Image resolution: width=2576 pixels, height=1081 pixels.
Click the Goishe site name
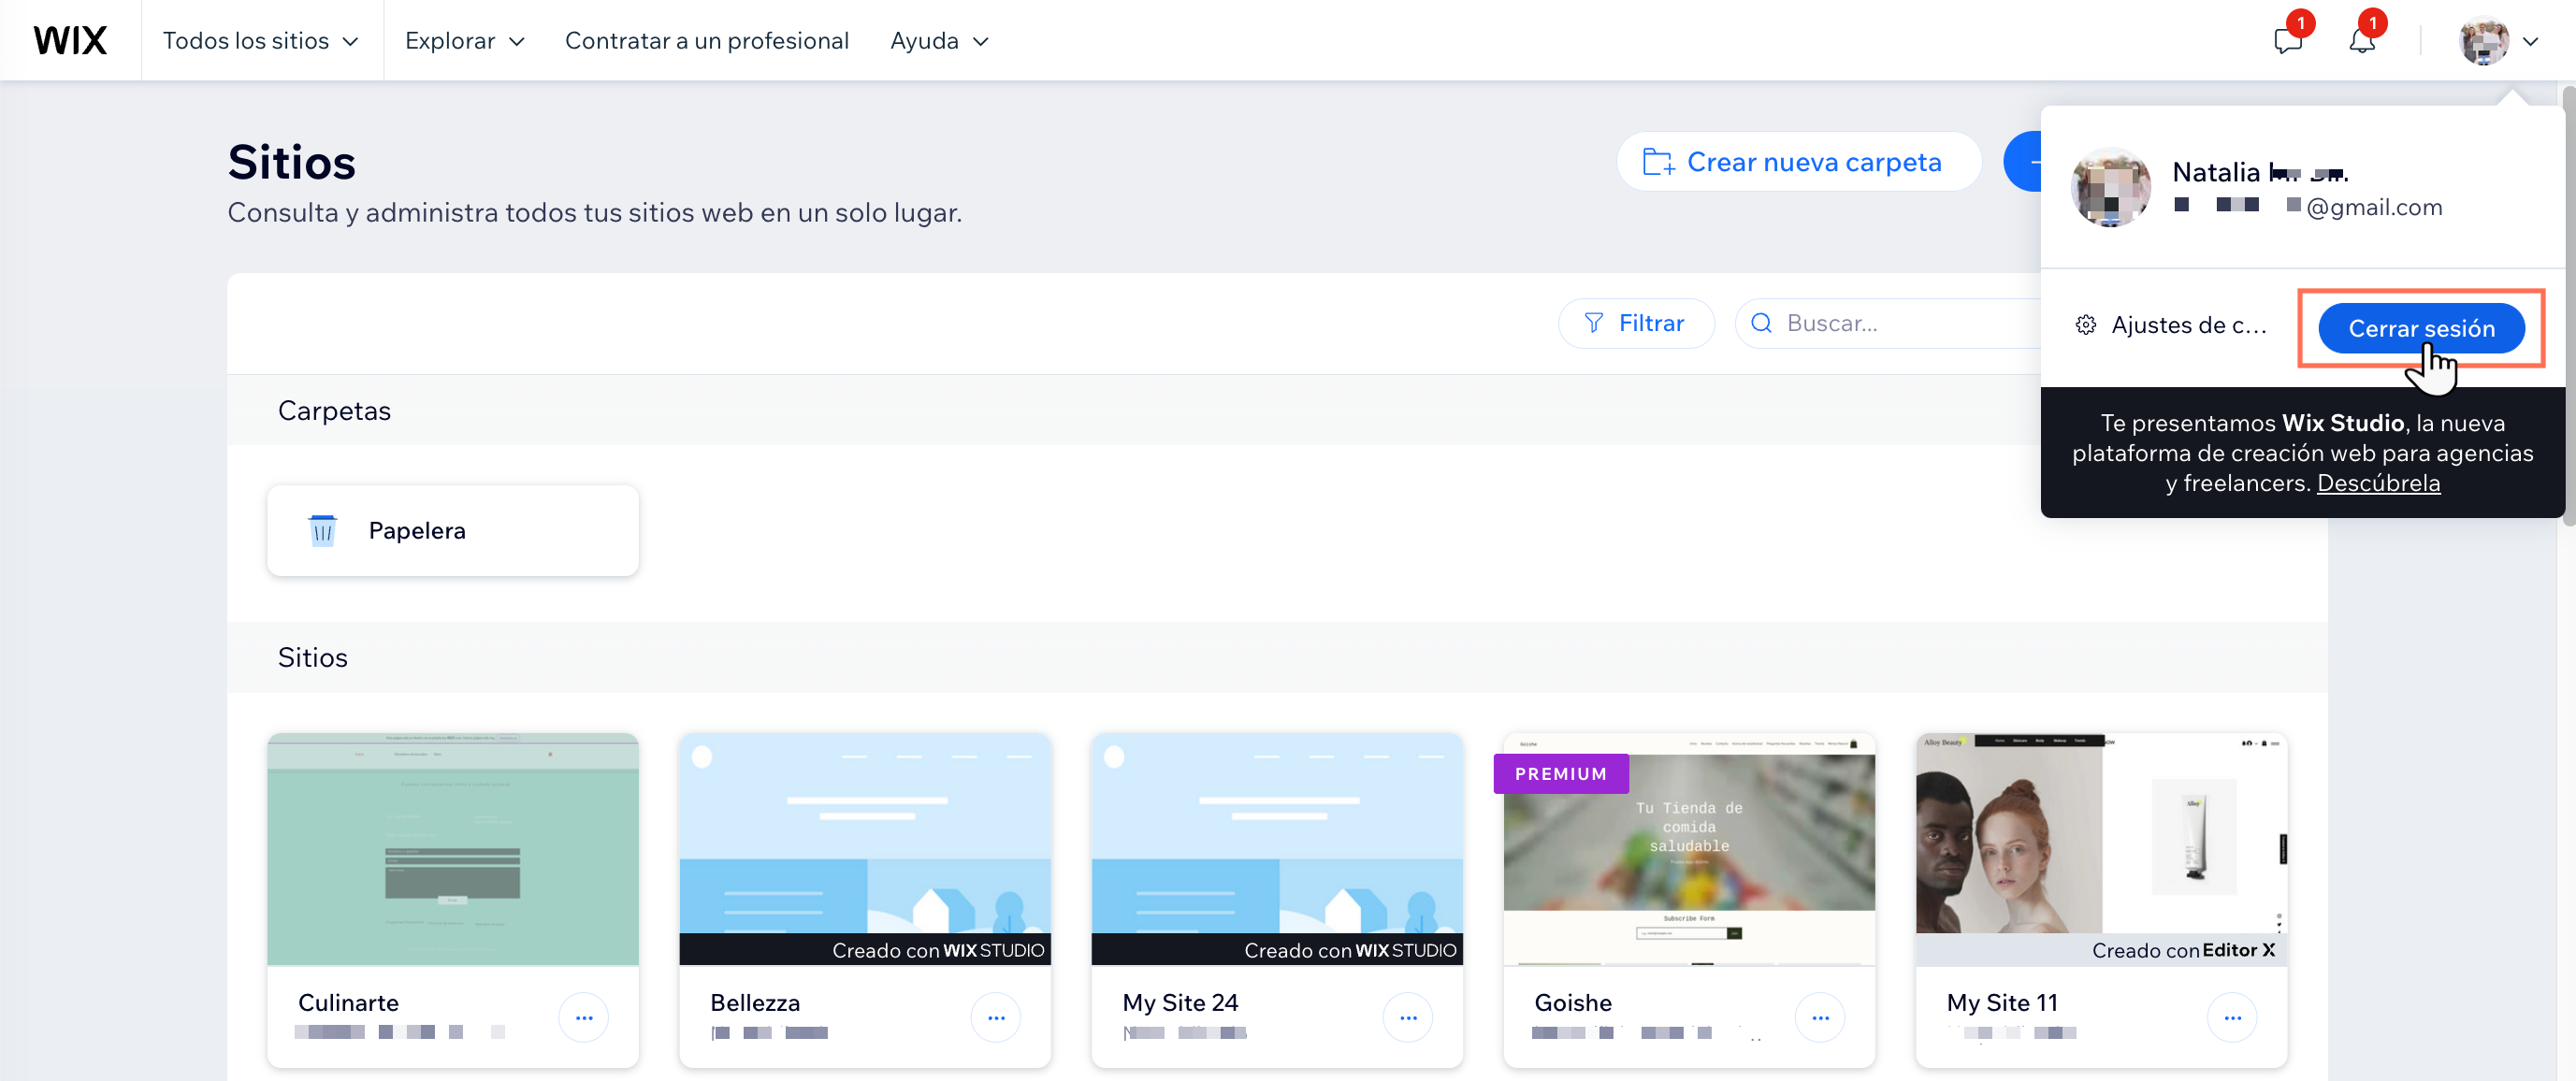pyautogui.click(x=1573, y=1002)
